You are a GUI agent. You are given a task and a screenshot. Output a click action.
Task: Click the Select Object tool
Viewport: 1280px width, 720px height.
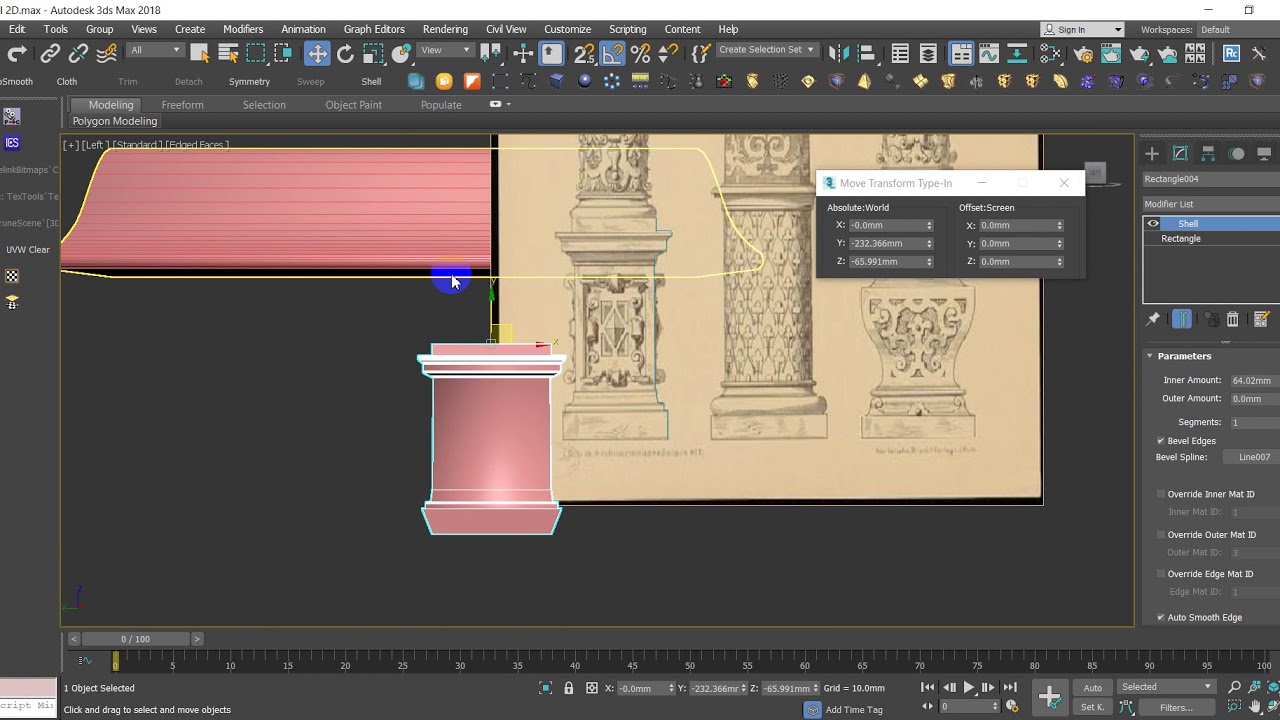tap(200, 54)
